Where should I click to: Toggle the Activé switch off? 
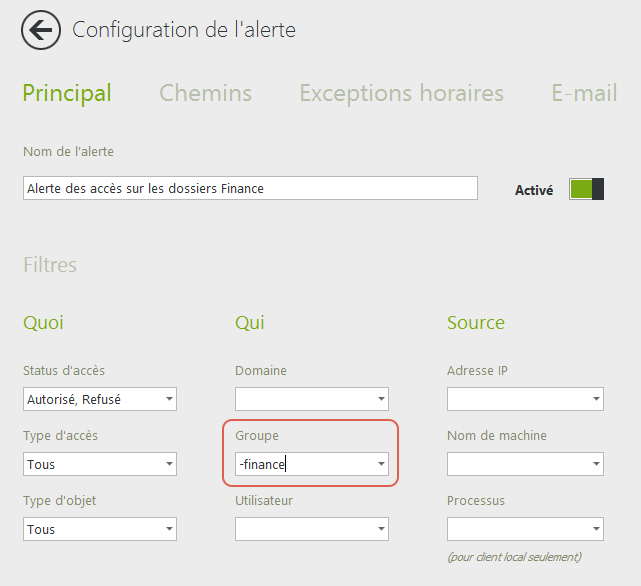587,189
